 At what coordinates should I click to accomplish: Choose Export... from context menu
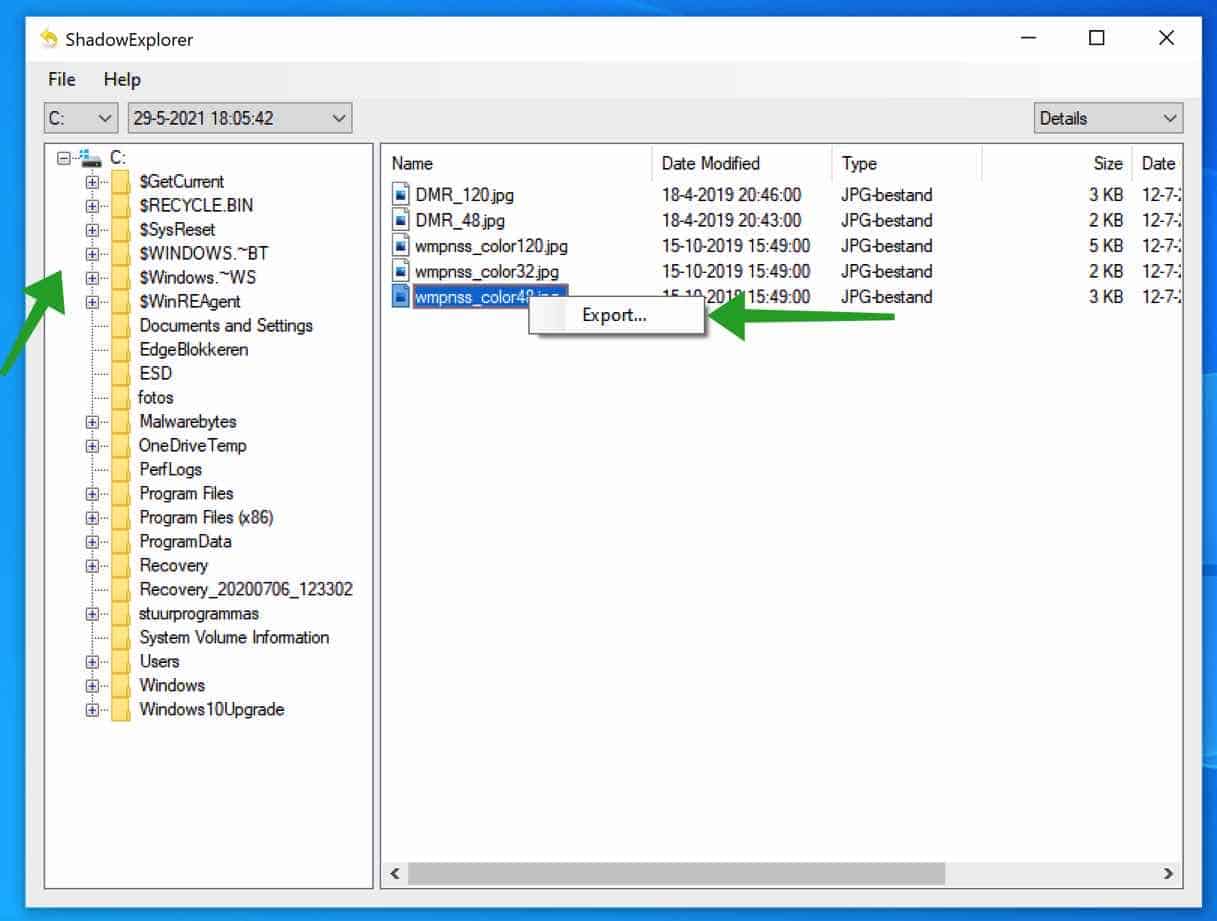(x=616, y=315)
